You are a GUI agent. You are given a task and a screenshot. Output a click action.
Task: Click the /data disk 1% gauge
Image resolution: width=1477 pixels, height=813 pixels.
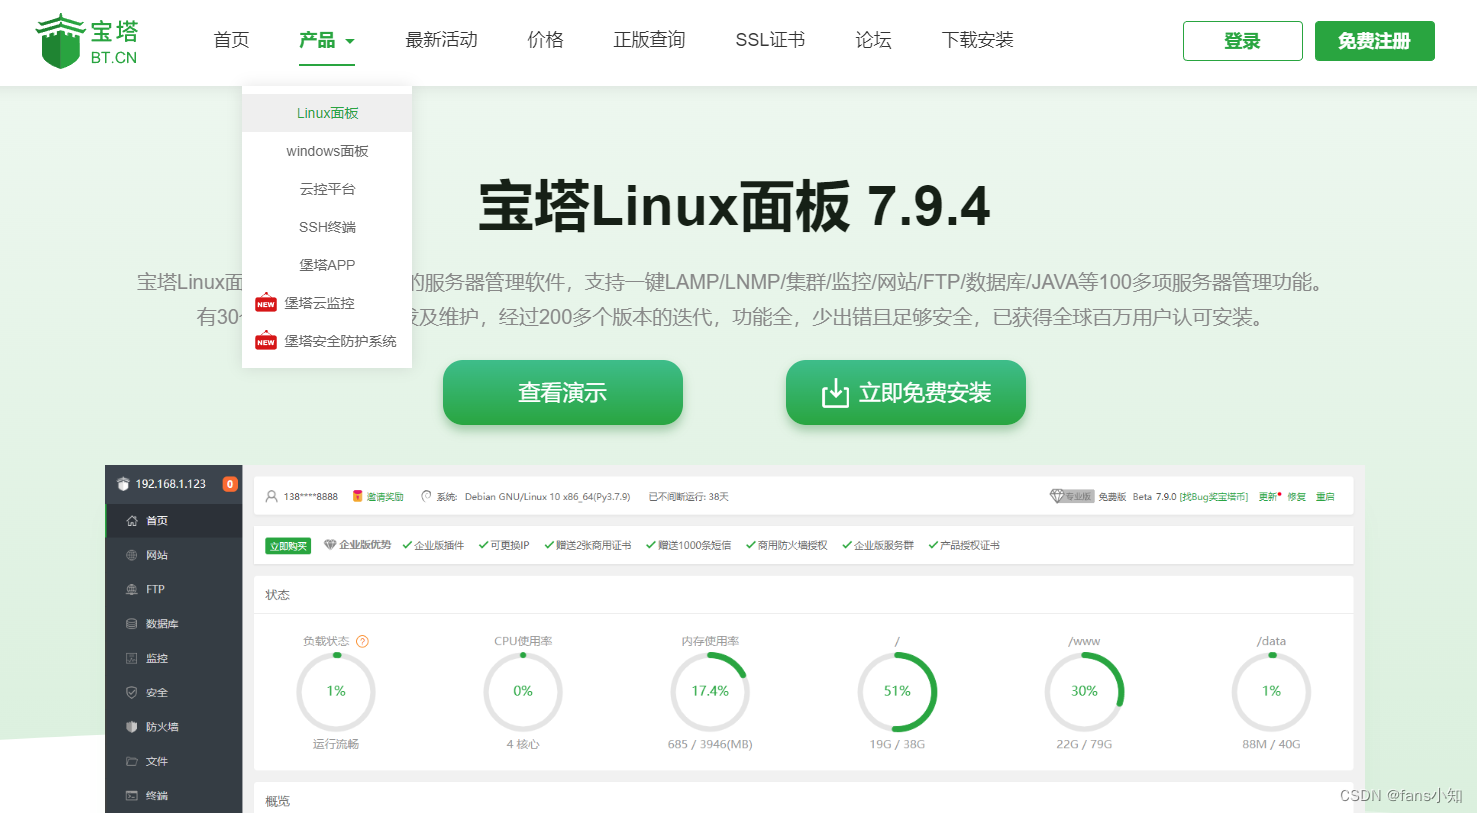(1271, 691)
